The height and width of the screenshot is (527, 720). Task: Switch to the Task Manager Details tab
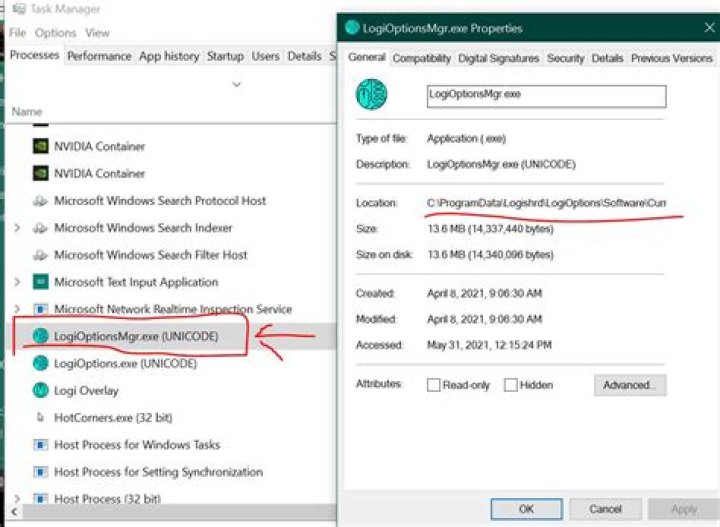304,56
